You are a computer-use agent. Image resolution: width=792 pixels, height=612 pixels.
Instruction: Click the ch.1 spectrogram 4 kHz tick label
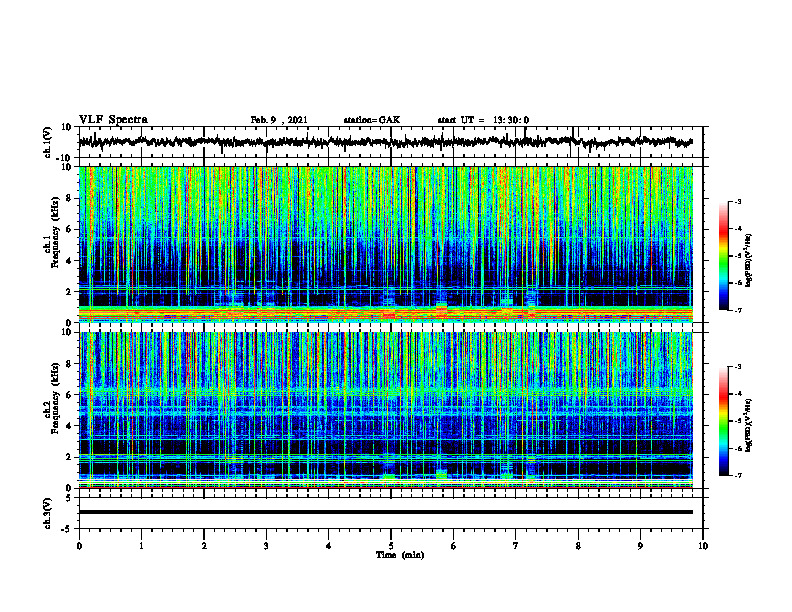(69, 261)
